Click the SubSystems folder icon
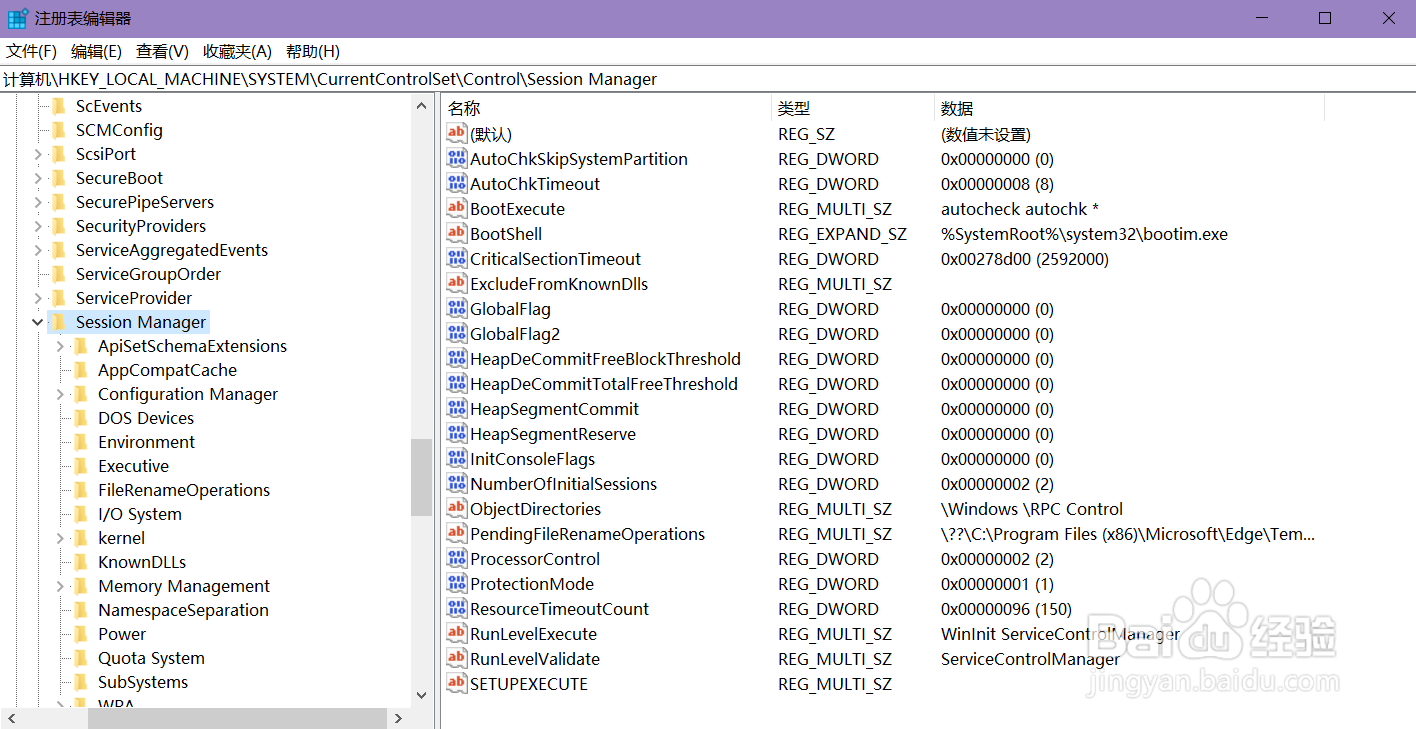The width and height of the screenshot is (1416, 729). pyautogui.click(x=81, y=682)
